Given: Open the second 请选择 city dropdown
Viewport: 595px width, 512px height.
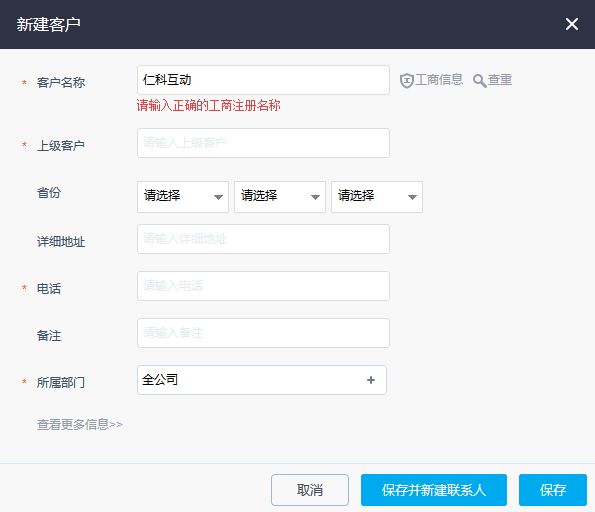Looking at the screenshot, I should [x=280, y=197].
